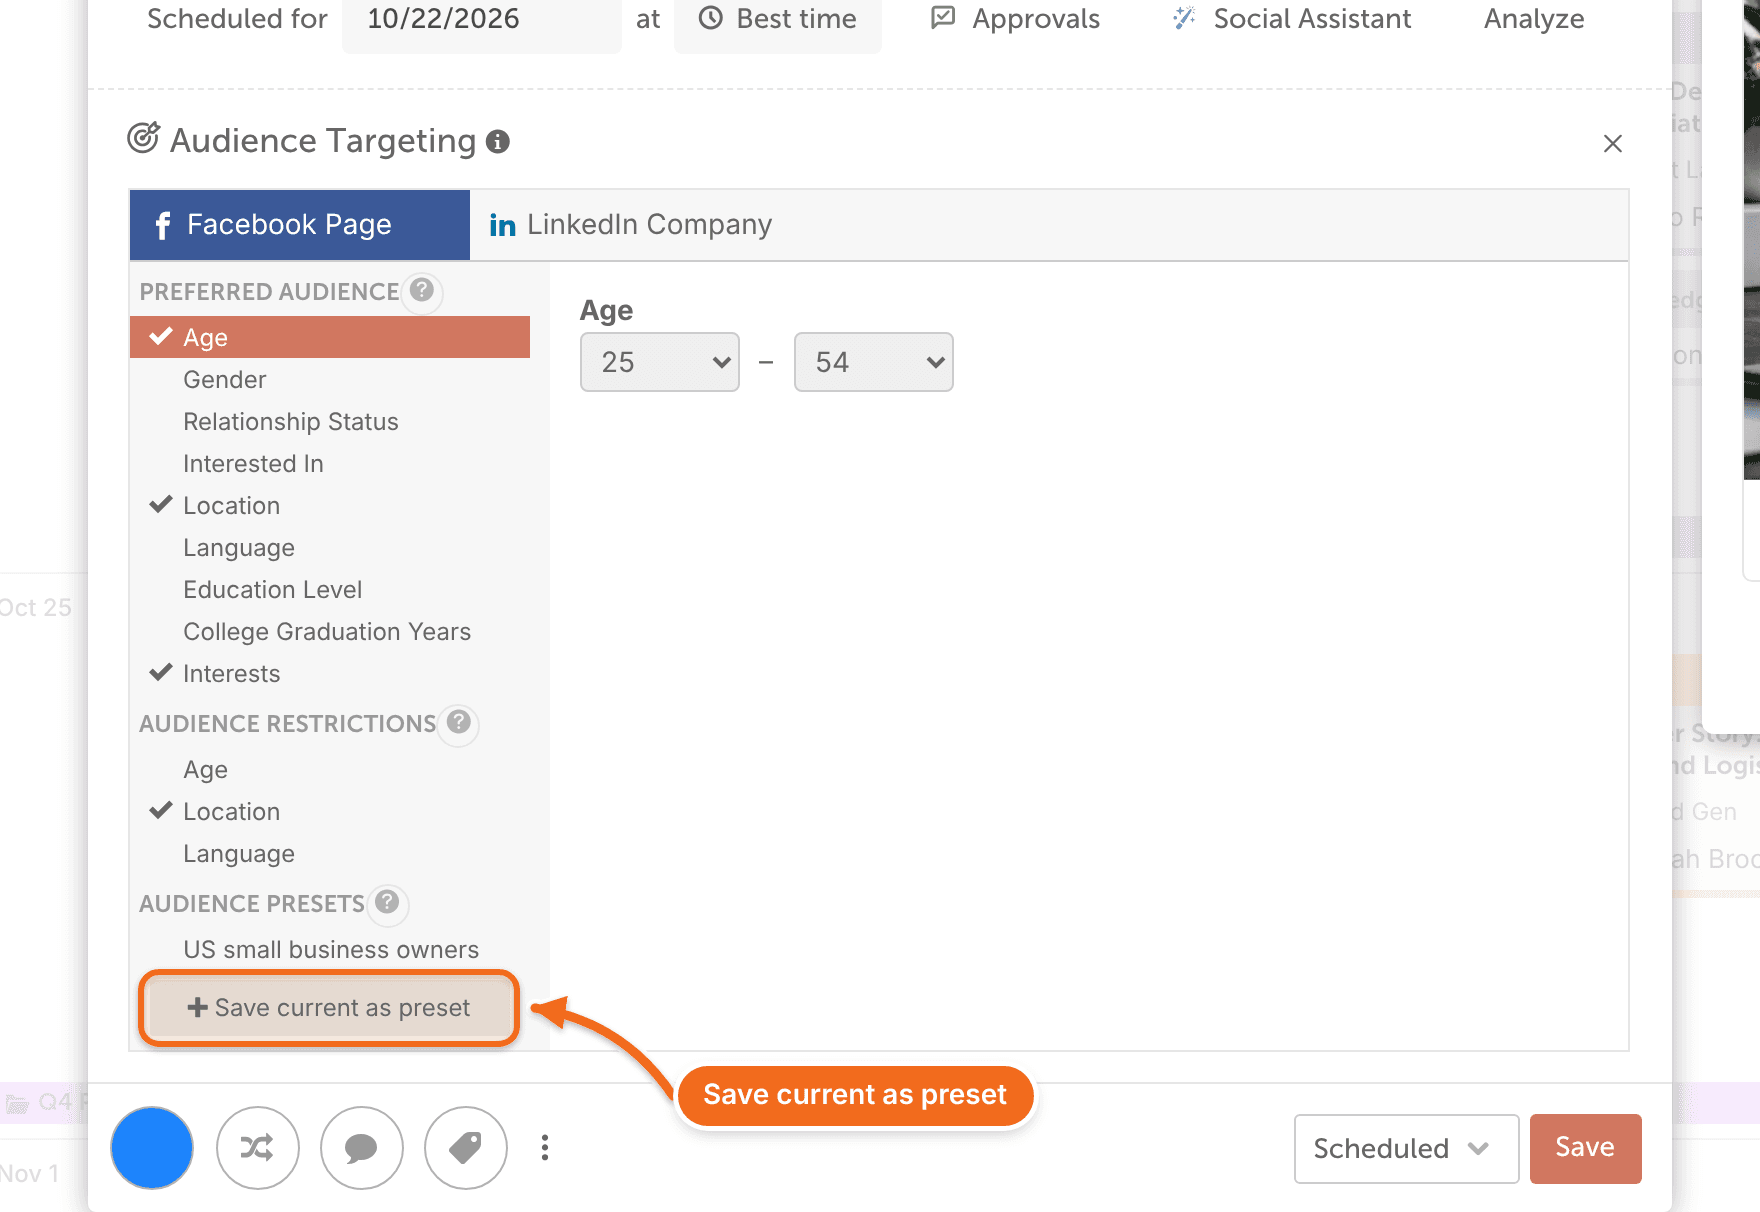The width and height of the screenshot is (1760, 1212).
Task: Open the Preferred Audience help icon
Action: pos(422,290)
